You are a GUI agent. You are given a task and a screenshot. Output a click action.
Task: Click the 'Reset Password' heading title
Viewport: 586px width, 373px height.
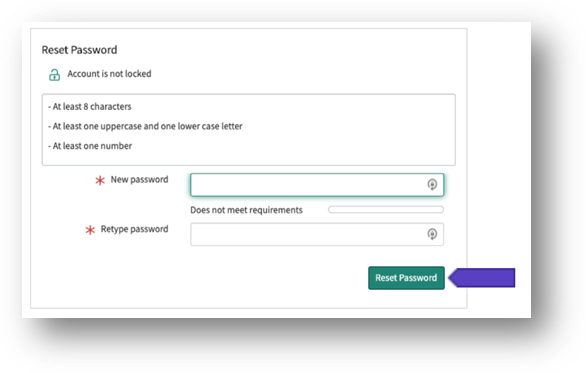79,50
